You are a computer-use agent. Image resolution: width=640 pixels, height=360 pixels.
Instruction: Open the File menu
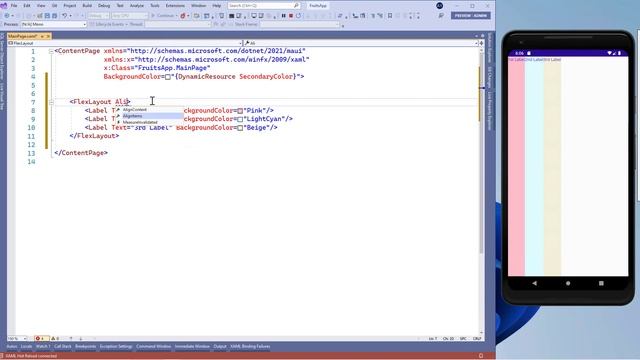click(14, 6)
